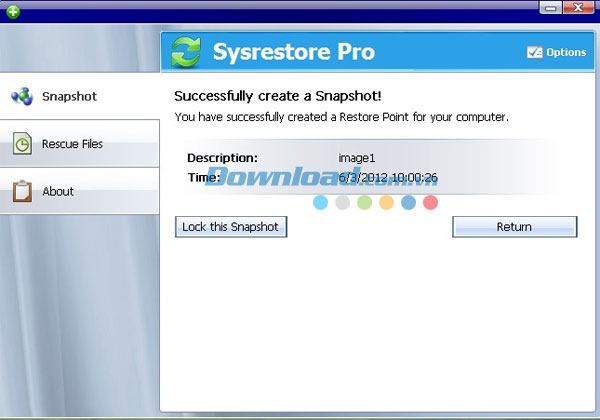Open the Snapshot tab
600x420 pixels.
pyautogui.click(x=80, y=96)
